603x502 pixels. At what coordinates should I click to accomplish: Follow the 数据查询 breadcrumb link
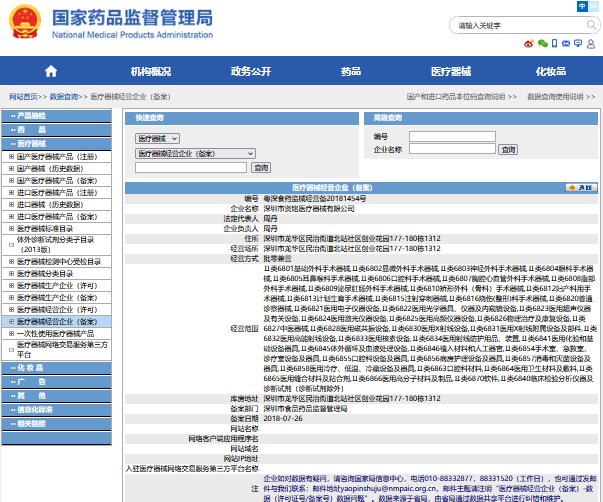[64, 97]
